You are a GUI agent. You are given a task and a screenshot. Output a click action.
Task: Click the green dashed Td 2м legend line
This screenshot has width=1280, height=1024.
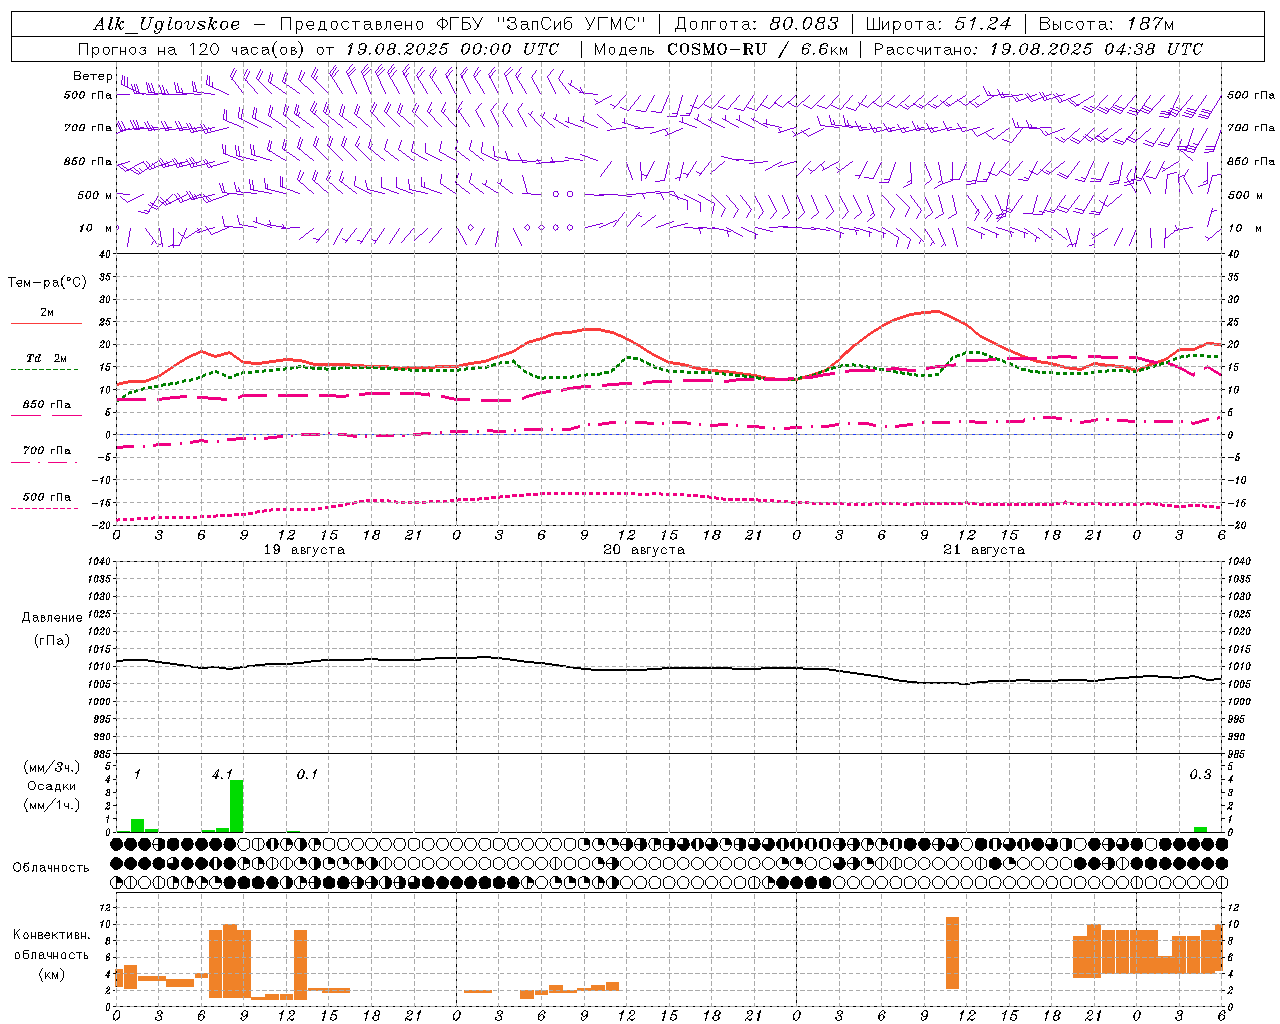(x=44, y=369)
